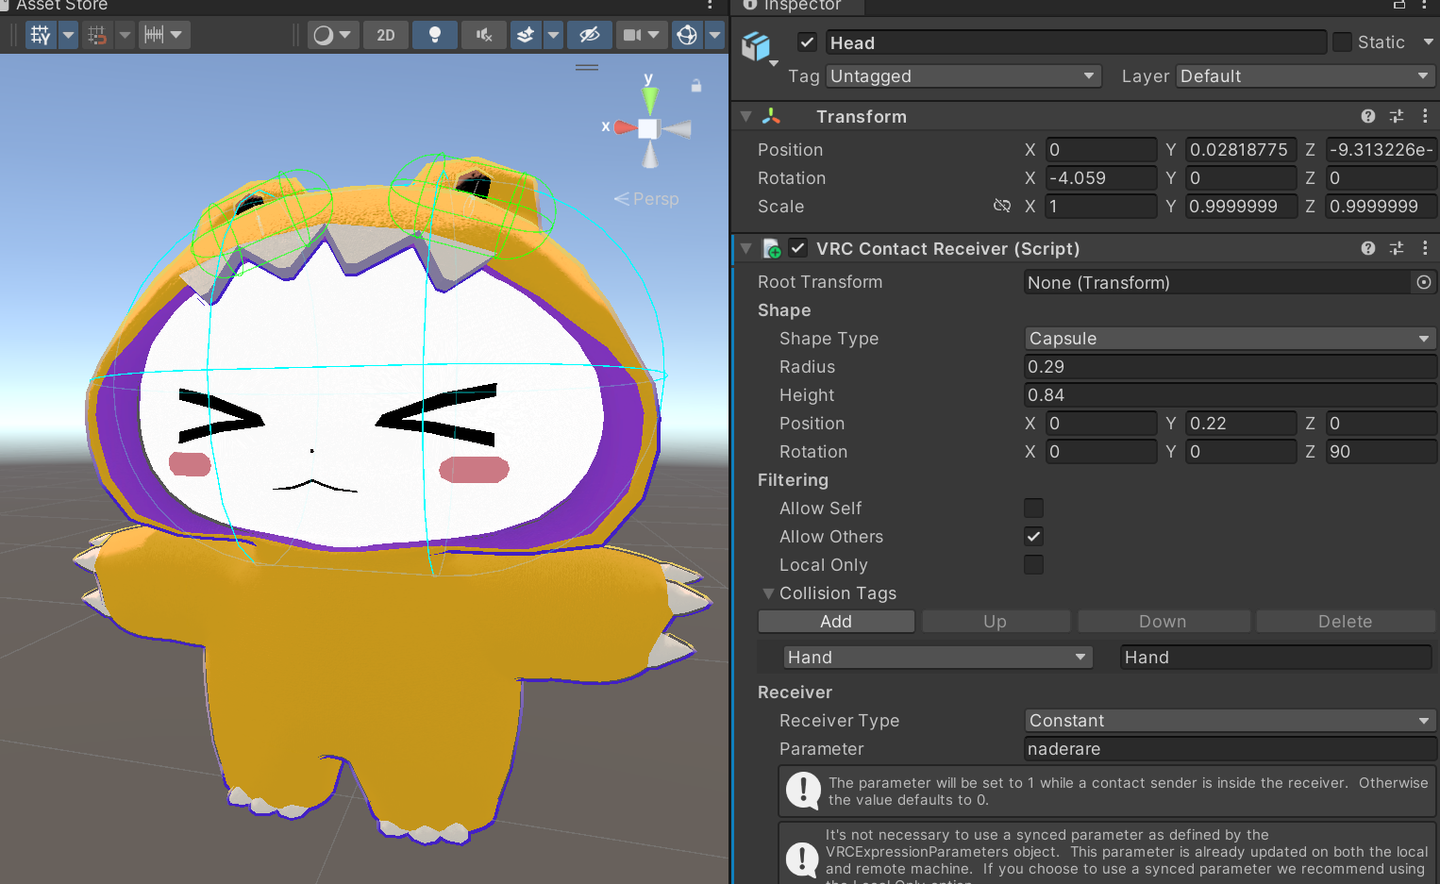The height and width of the screenshot is (884, 1440).
Task: Open the Root Transform object picker
Action: (1424, 282)
